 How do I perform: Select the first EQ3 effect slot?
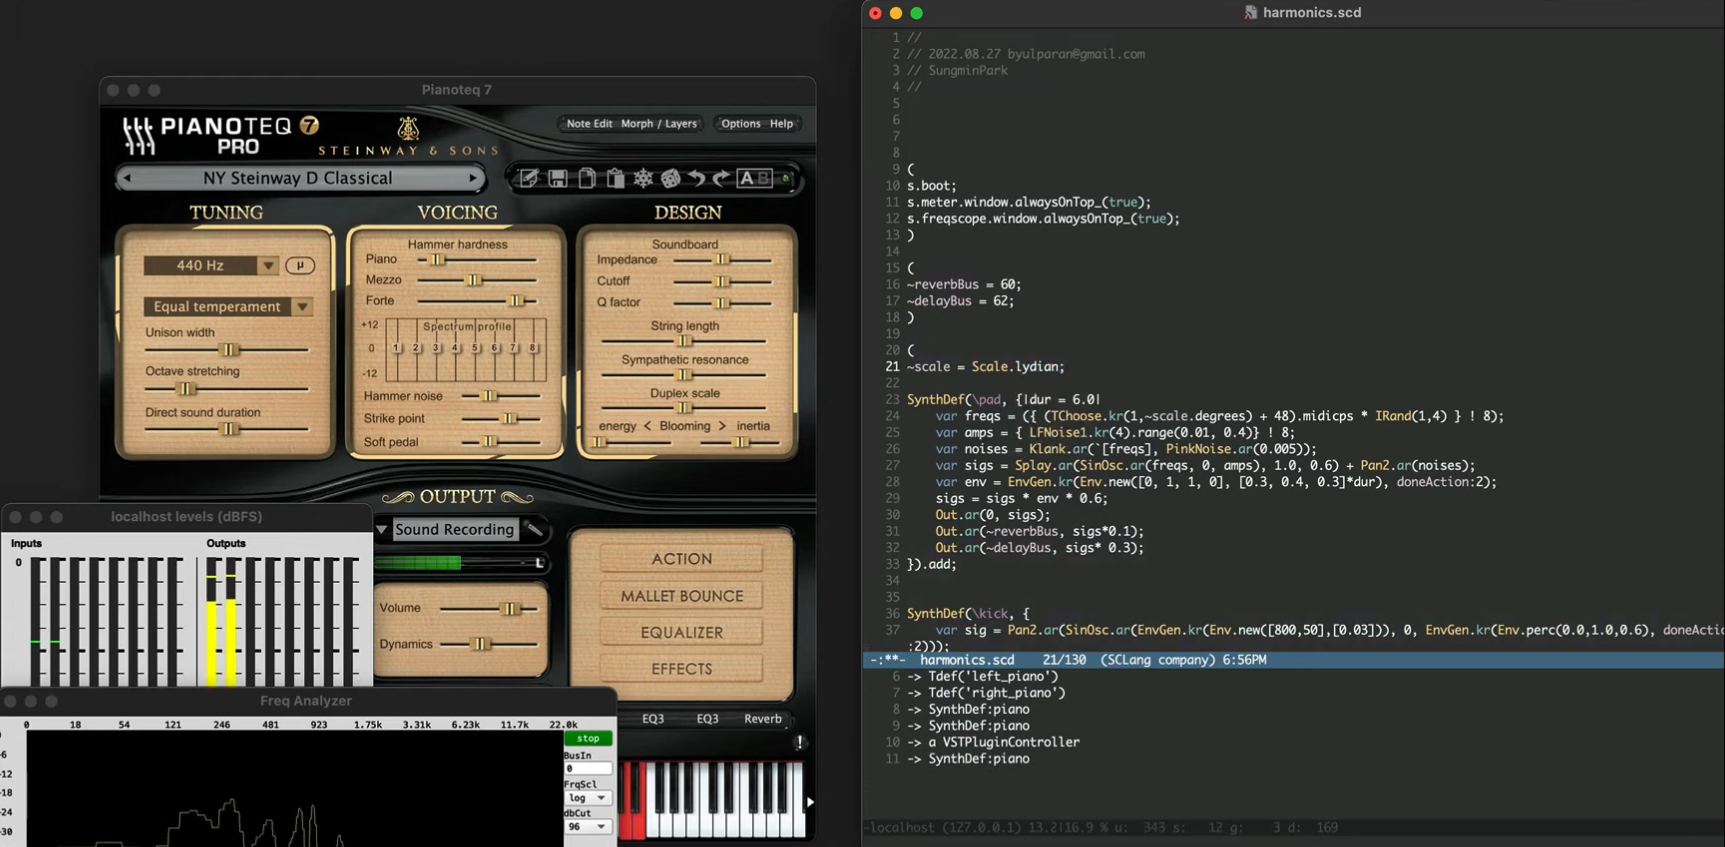pos(653,719)
